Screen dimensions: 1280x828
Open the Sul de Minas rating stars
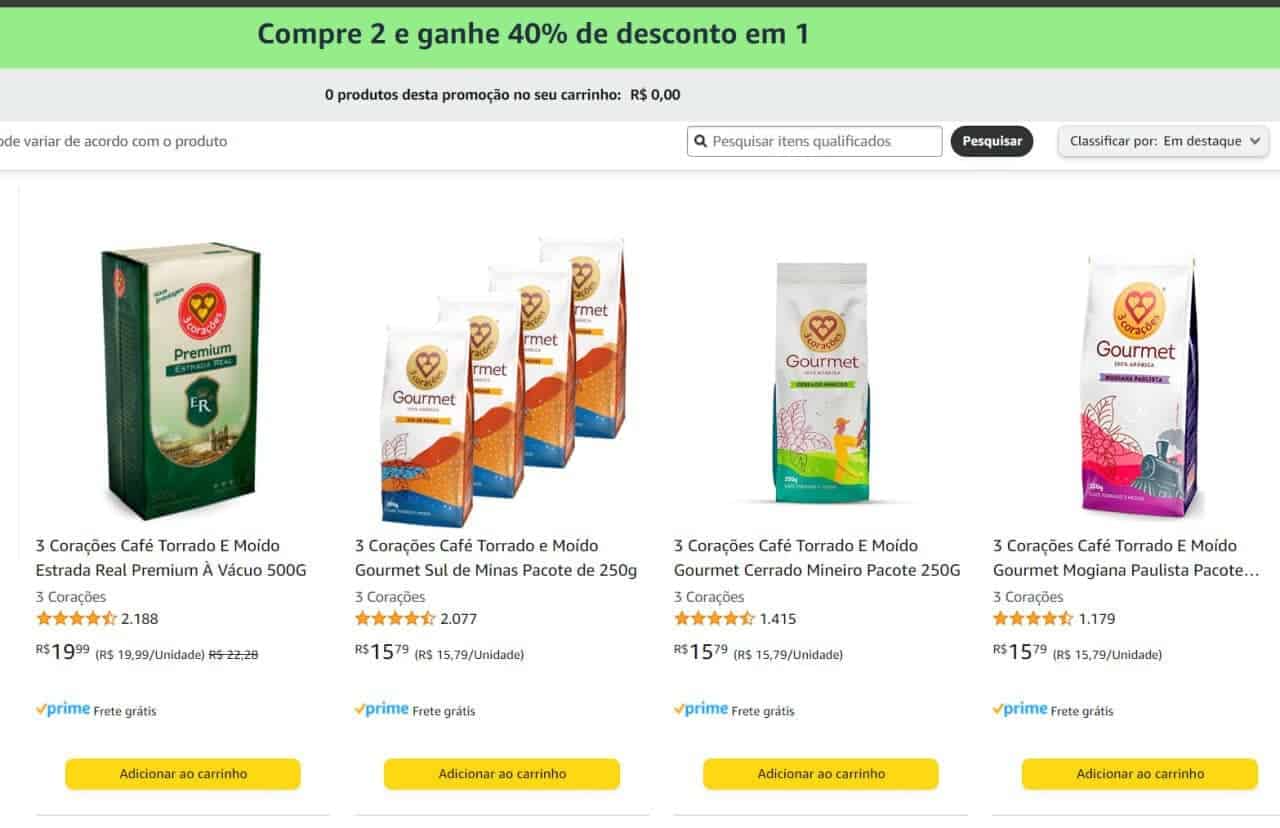tap(395, 618)
